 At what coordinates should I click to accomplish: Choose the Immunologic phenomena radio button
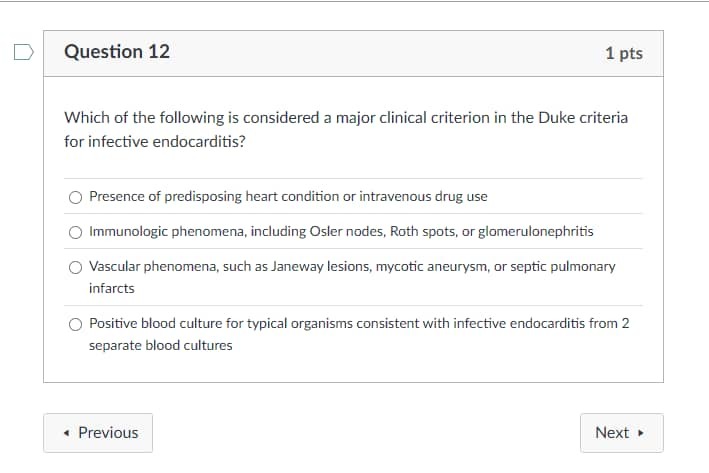click(76, 232)
